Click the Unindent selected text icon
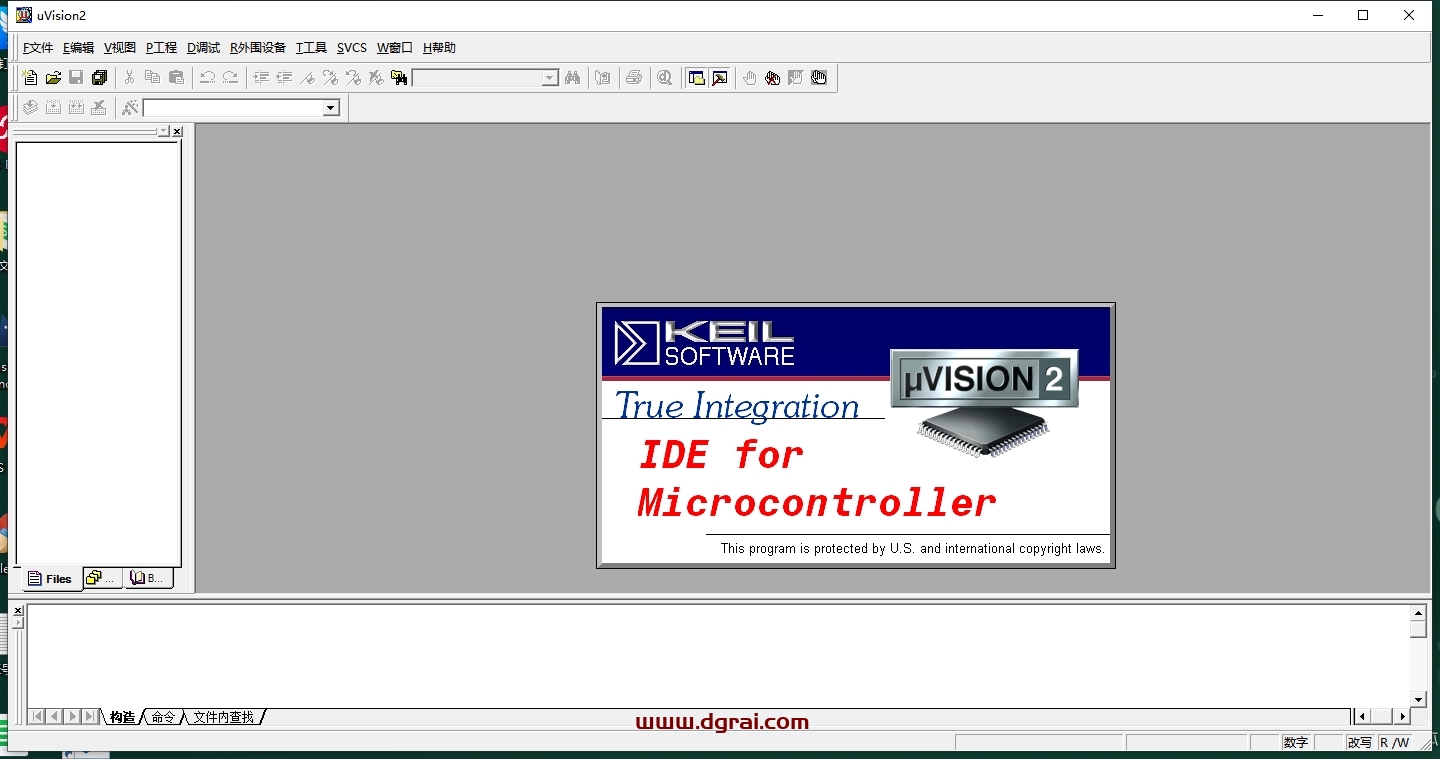Viewport: 1440px width, 759px height. [284, 78]
